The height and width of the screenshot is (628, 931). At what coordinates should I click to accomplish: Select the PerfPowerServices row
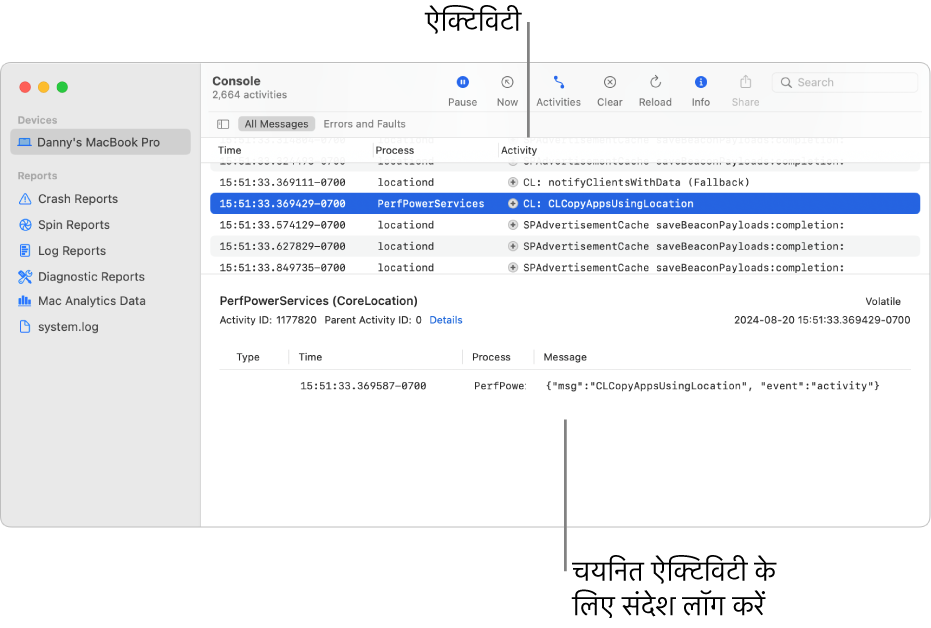[x=565, y=204]
